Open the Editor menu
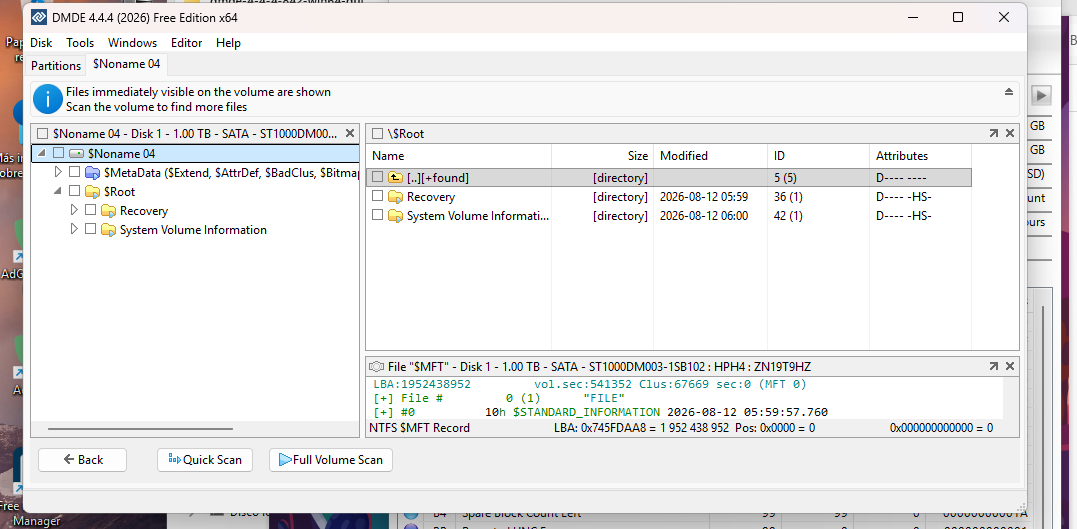 (187, 43)
